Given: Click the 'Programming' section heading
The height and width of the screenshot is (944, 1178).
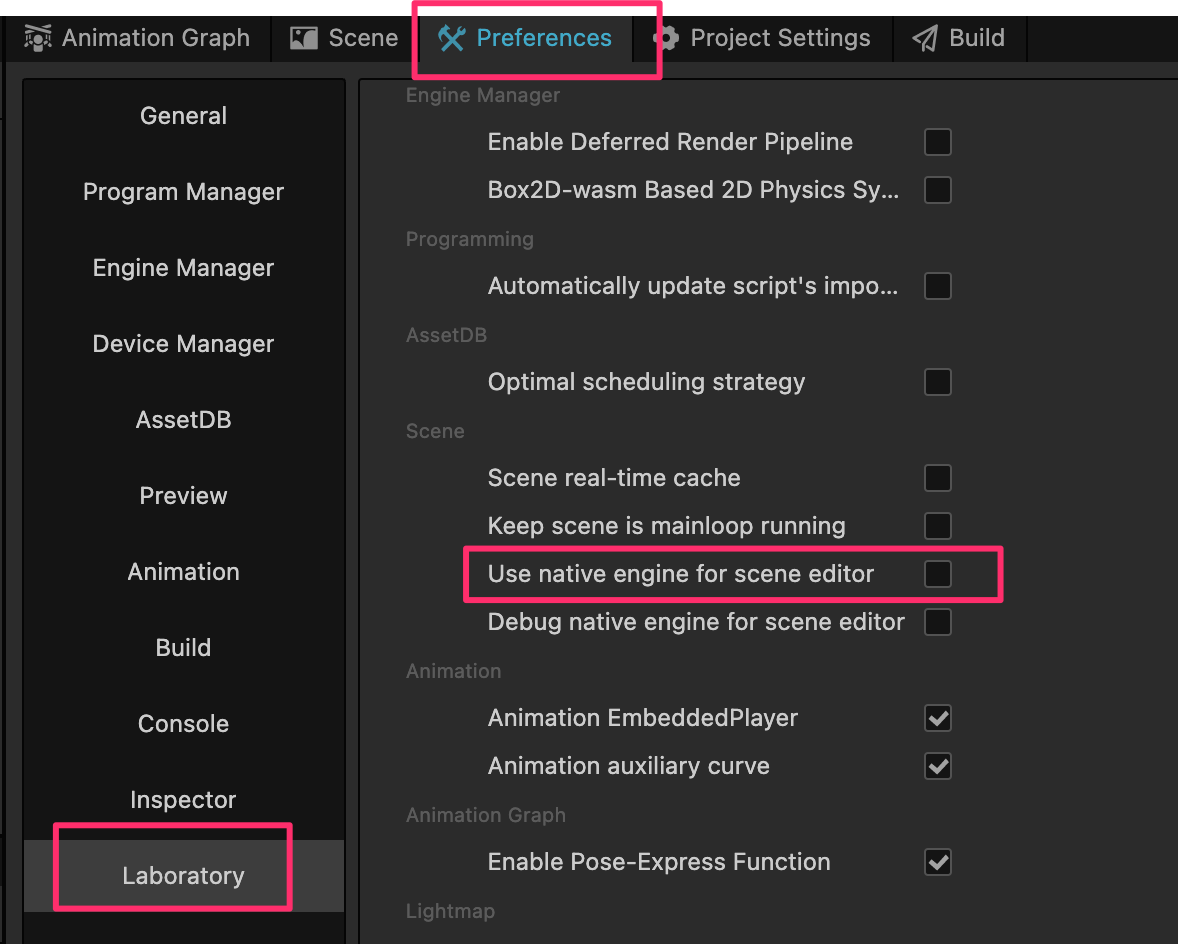Looking at the screenshot, I should tap(470, 240).
